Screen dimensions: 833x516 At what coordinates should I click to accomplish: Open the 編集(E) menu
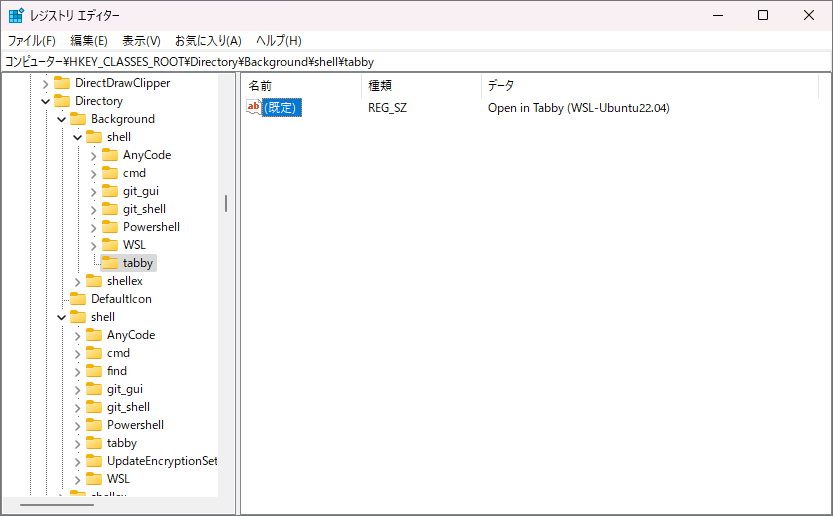pyautogui.click(x=89, y=41)
